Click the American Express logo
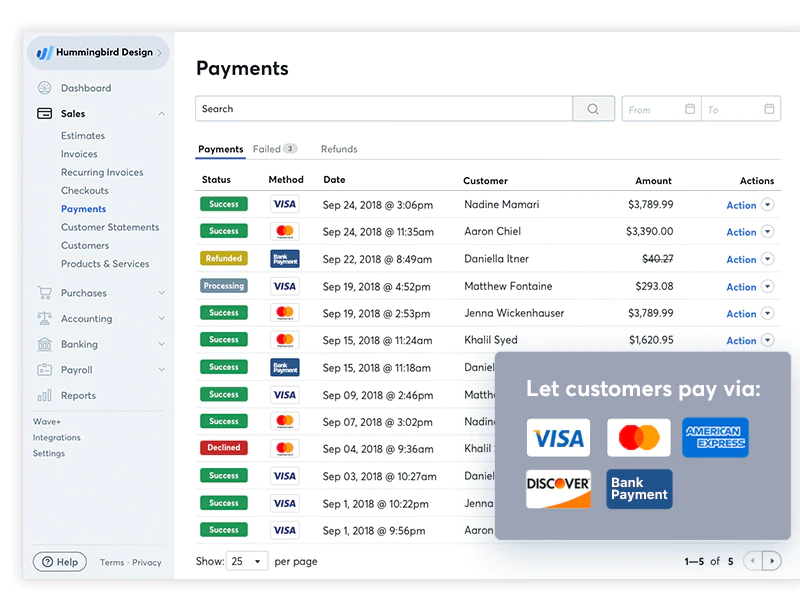Viewport: 800px width, 600px height. 715,438
